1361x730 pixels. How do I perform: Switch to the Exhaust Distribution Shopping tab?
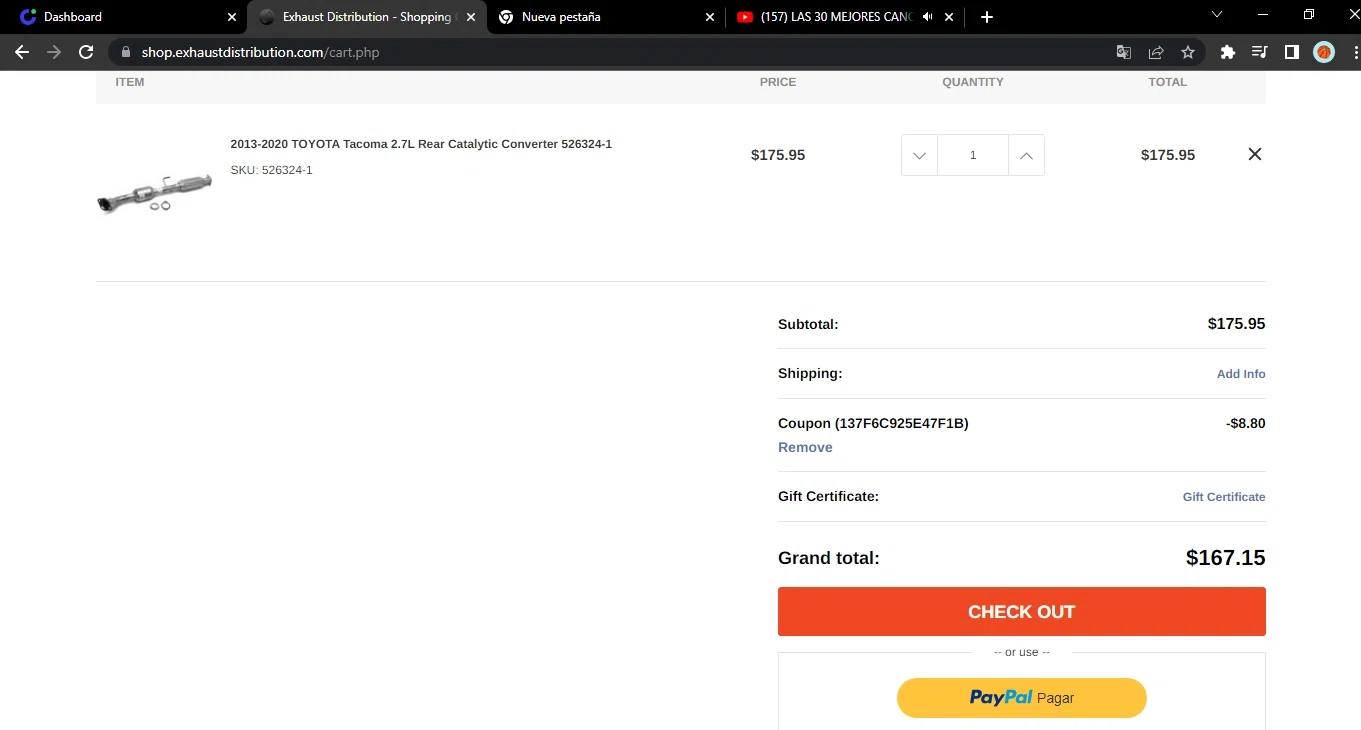click(366, 17)
